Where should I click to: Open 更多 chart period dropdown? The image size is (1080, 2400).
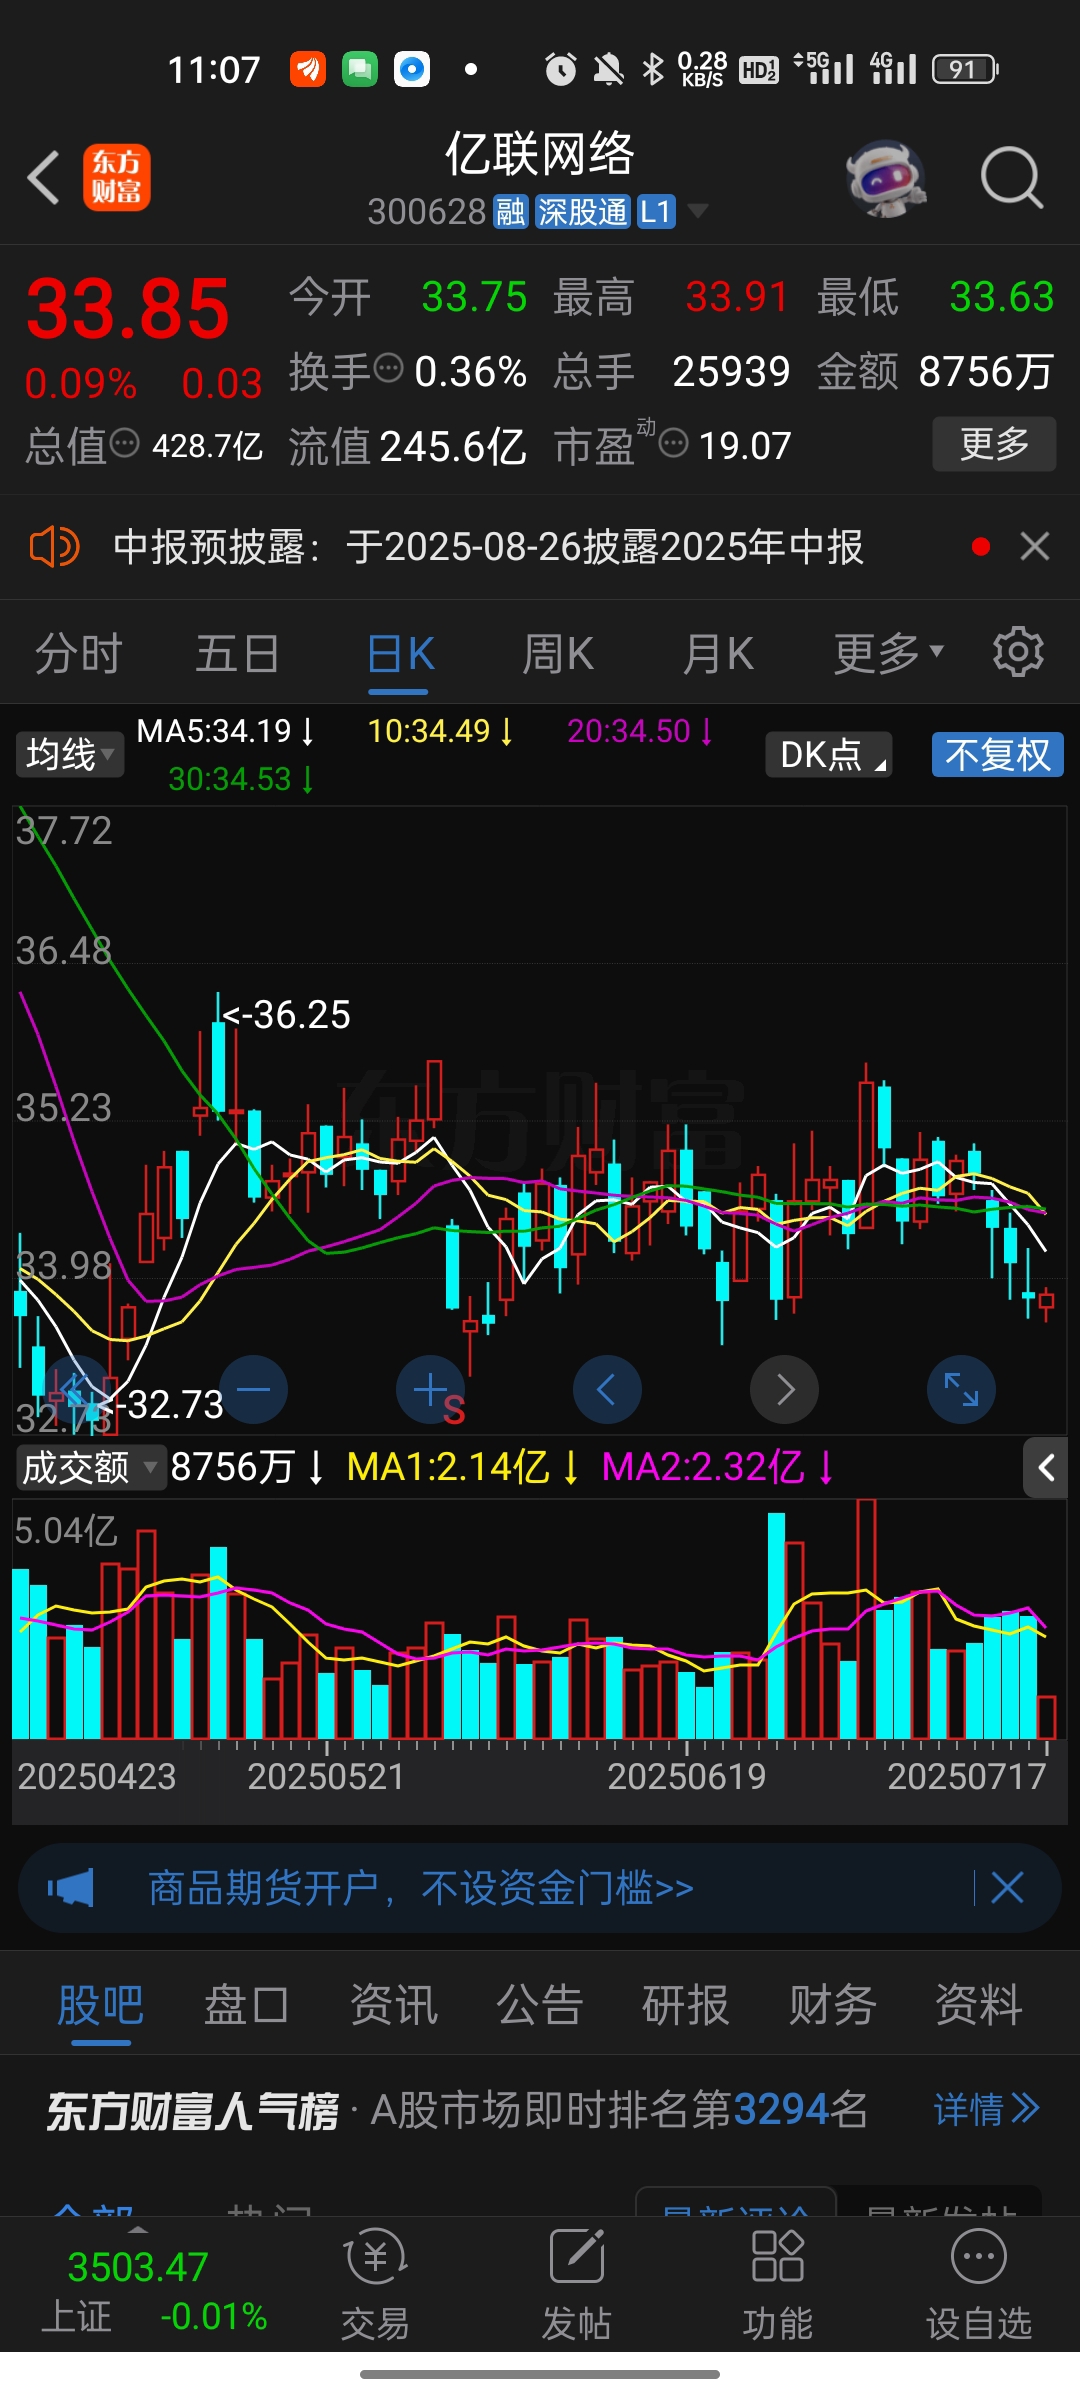click(x=889, y=653)
